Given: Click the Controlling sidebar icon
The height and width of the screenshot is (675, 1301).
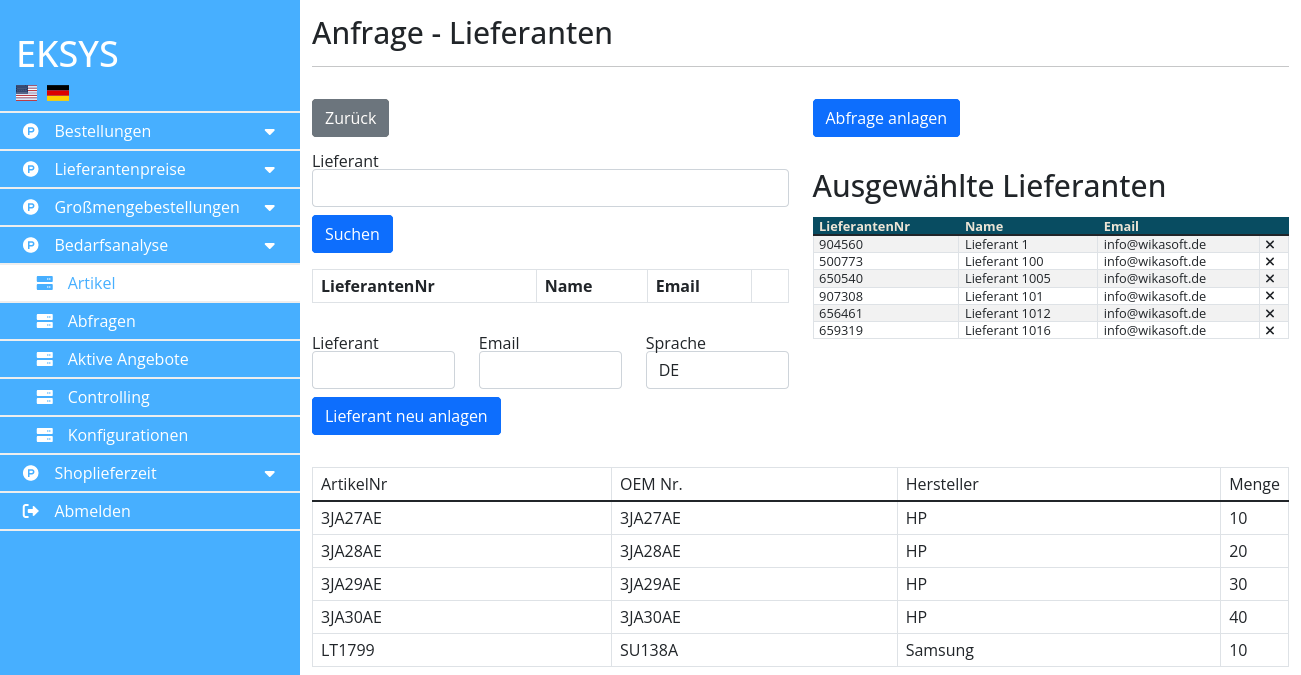Looking at the screenshot, I should click(44, 397).
